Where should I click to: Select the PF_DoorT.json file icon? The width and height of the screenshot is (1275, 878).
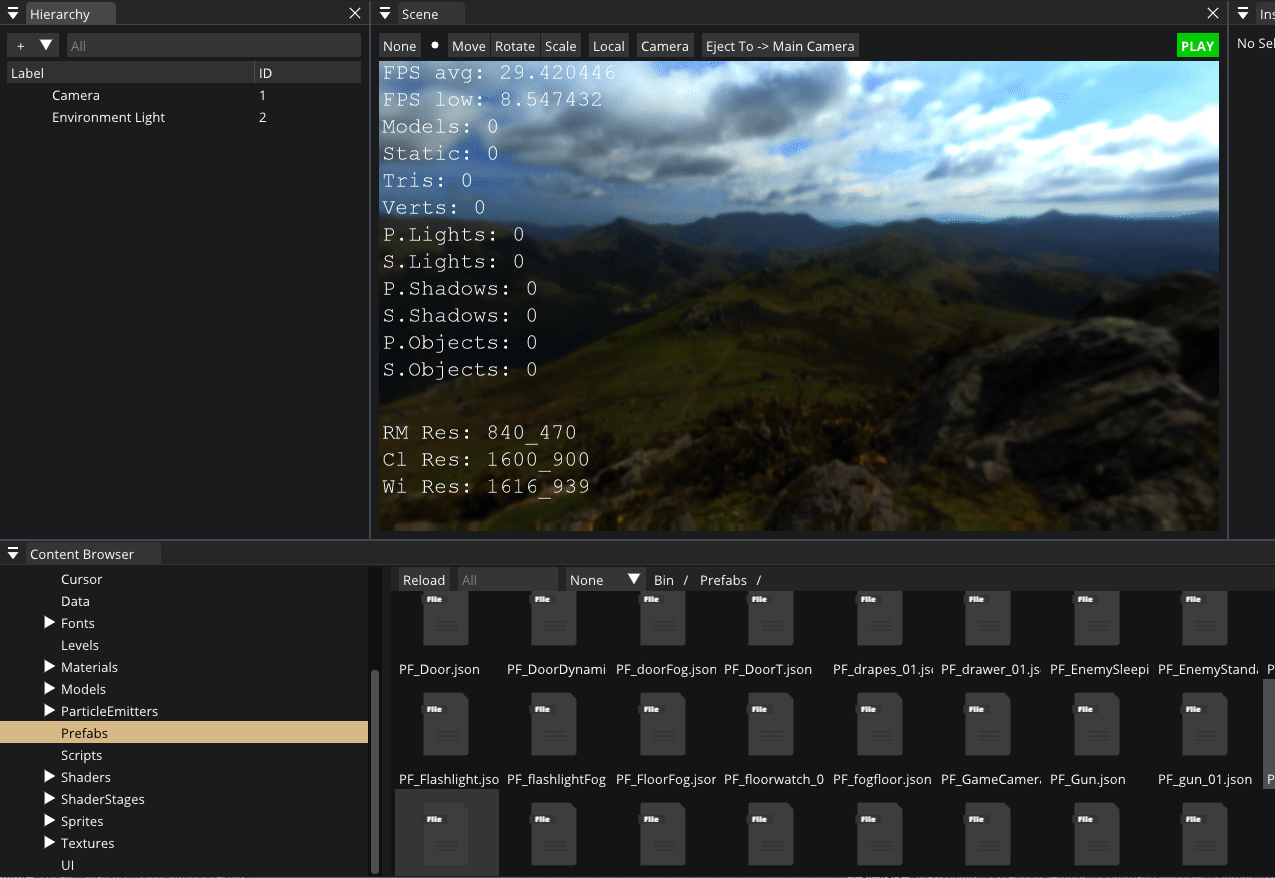click(x=771, y=618)
